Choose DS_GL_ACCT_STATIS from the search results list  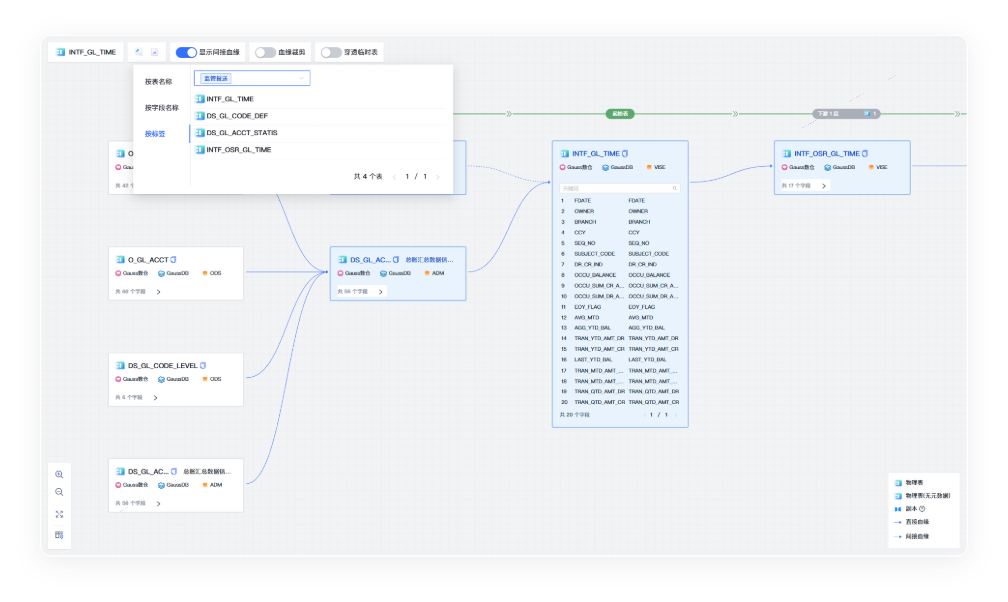(320, 132)
